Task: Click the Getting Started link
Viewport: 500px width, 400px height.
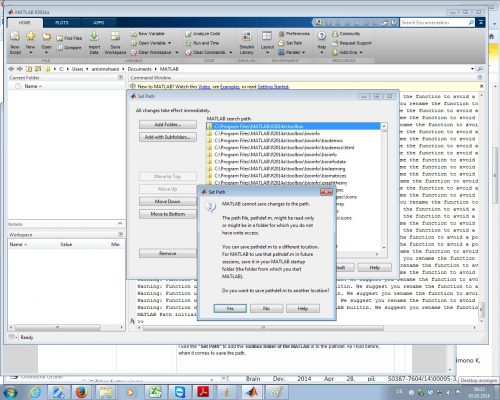Action: coord(273,87)
